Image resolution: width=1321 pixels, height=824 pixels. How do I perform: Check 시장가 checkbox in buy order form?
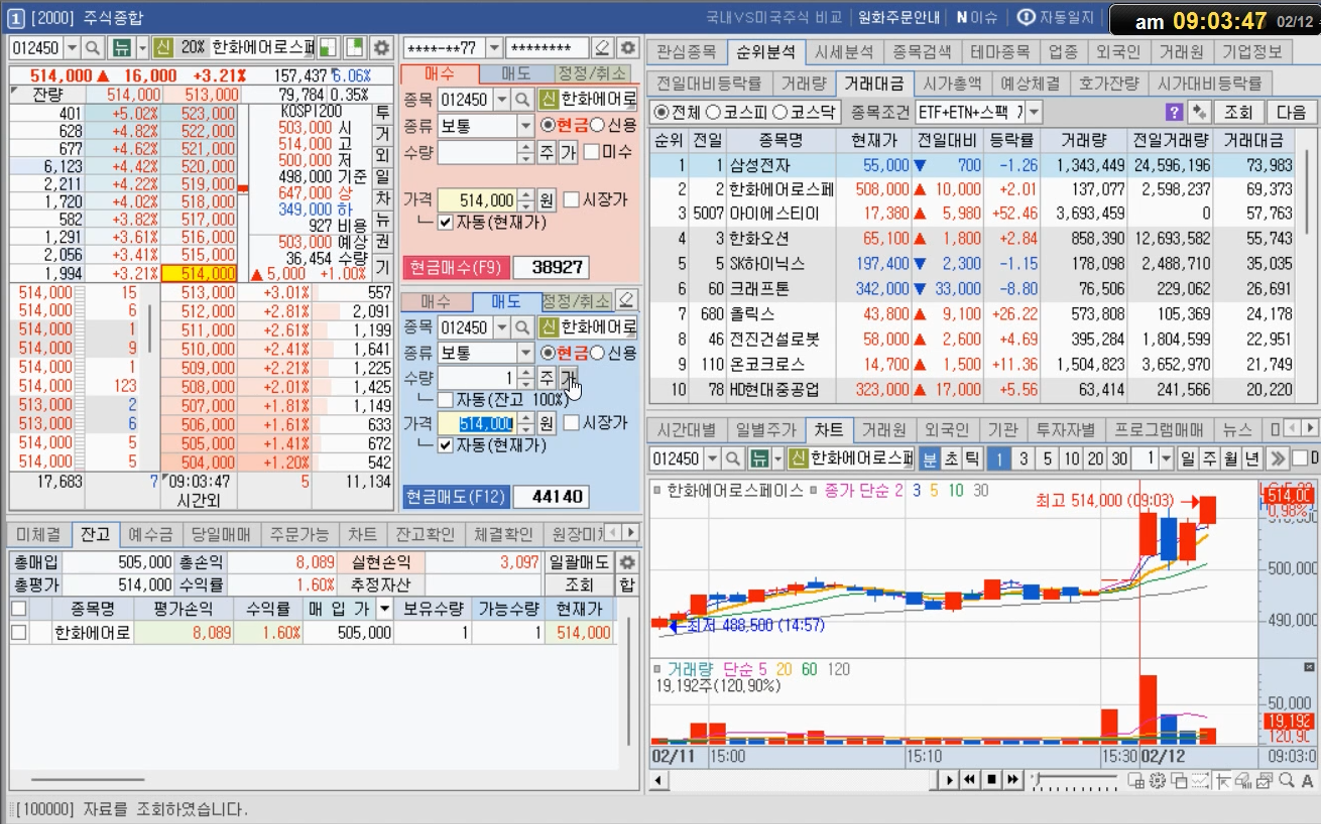(x=571, y=199)
